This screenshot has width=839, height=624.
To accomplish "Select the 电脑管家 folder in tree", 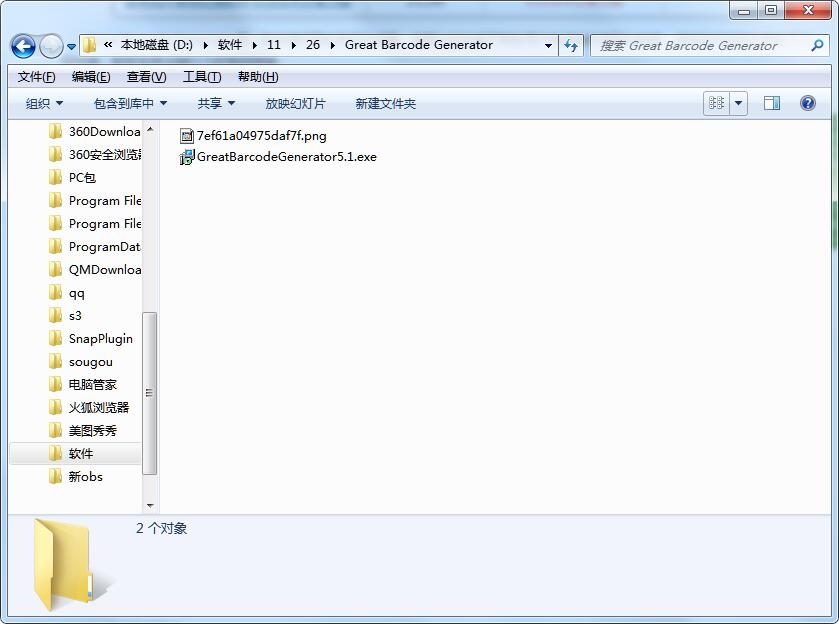I will click(x=92, y=384).
